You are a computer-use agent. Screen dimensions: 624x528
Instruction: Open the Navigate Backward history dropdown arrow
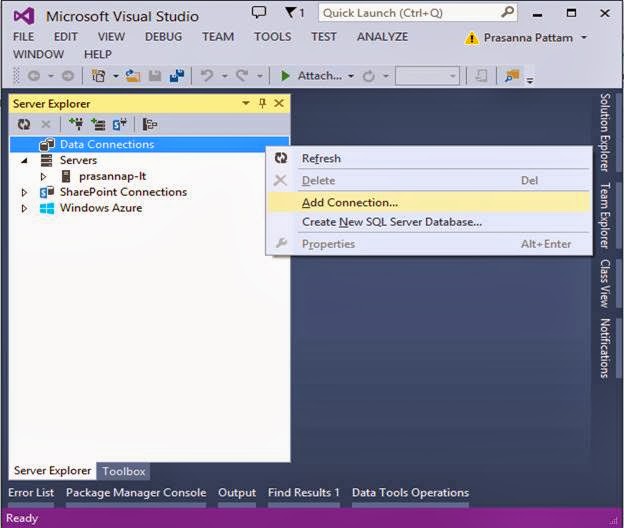point(51,76)
